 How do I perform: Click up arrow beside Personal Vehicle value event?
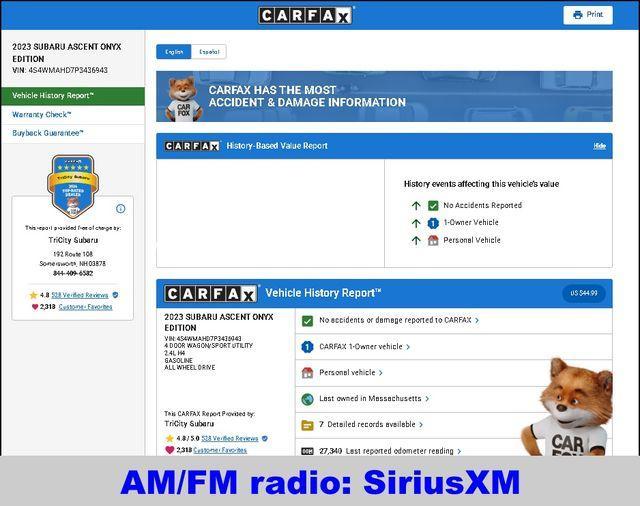point(416,240)
